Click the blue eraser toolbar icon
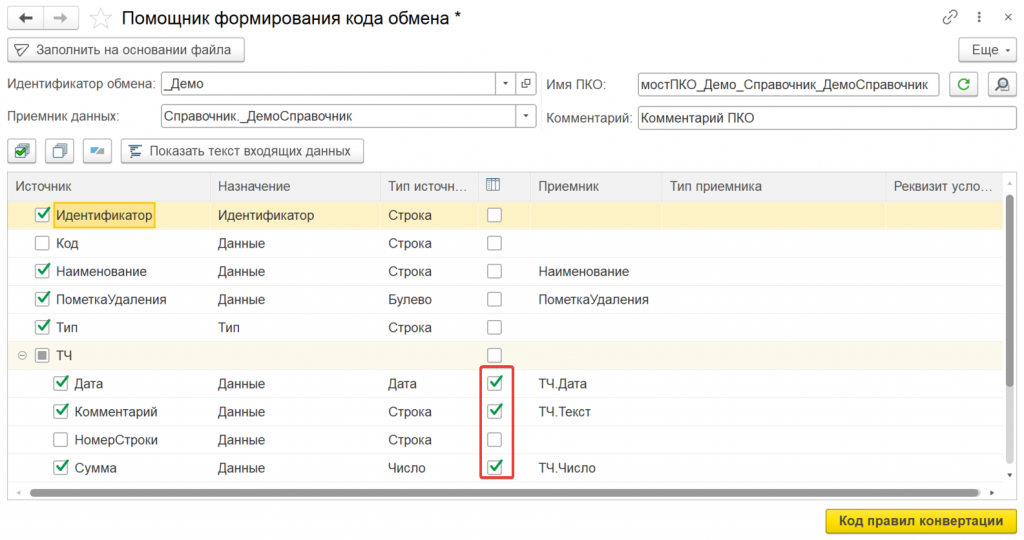 click(x=97, y=151)
